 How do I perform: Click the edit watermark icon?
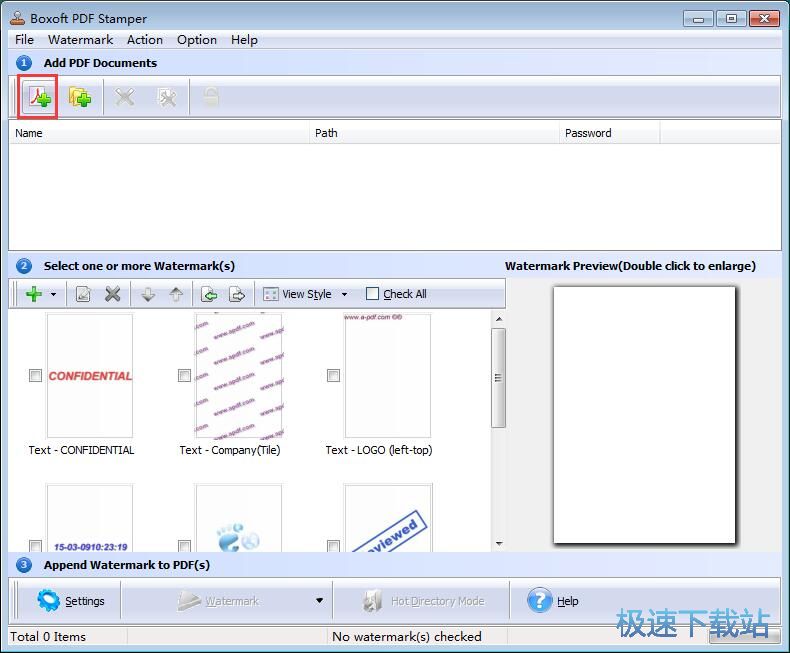pyautogui.click(x=84, y=294)
